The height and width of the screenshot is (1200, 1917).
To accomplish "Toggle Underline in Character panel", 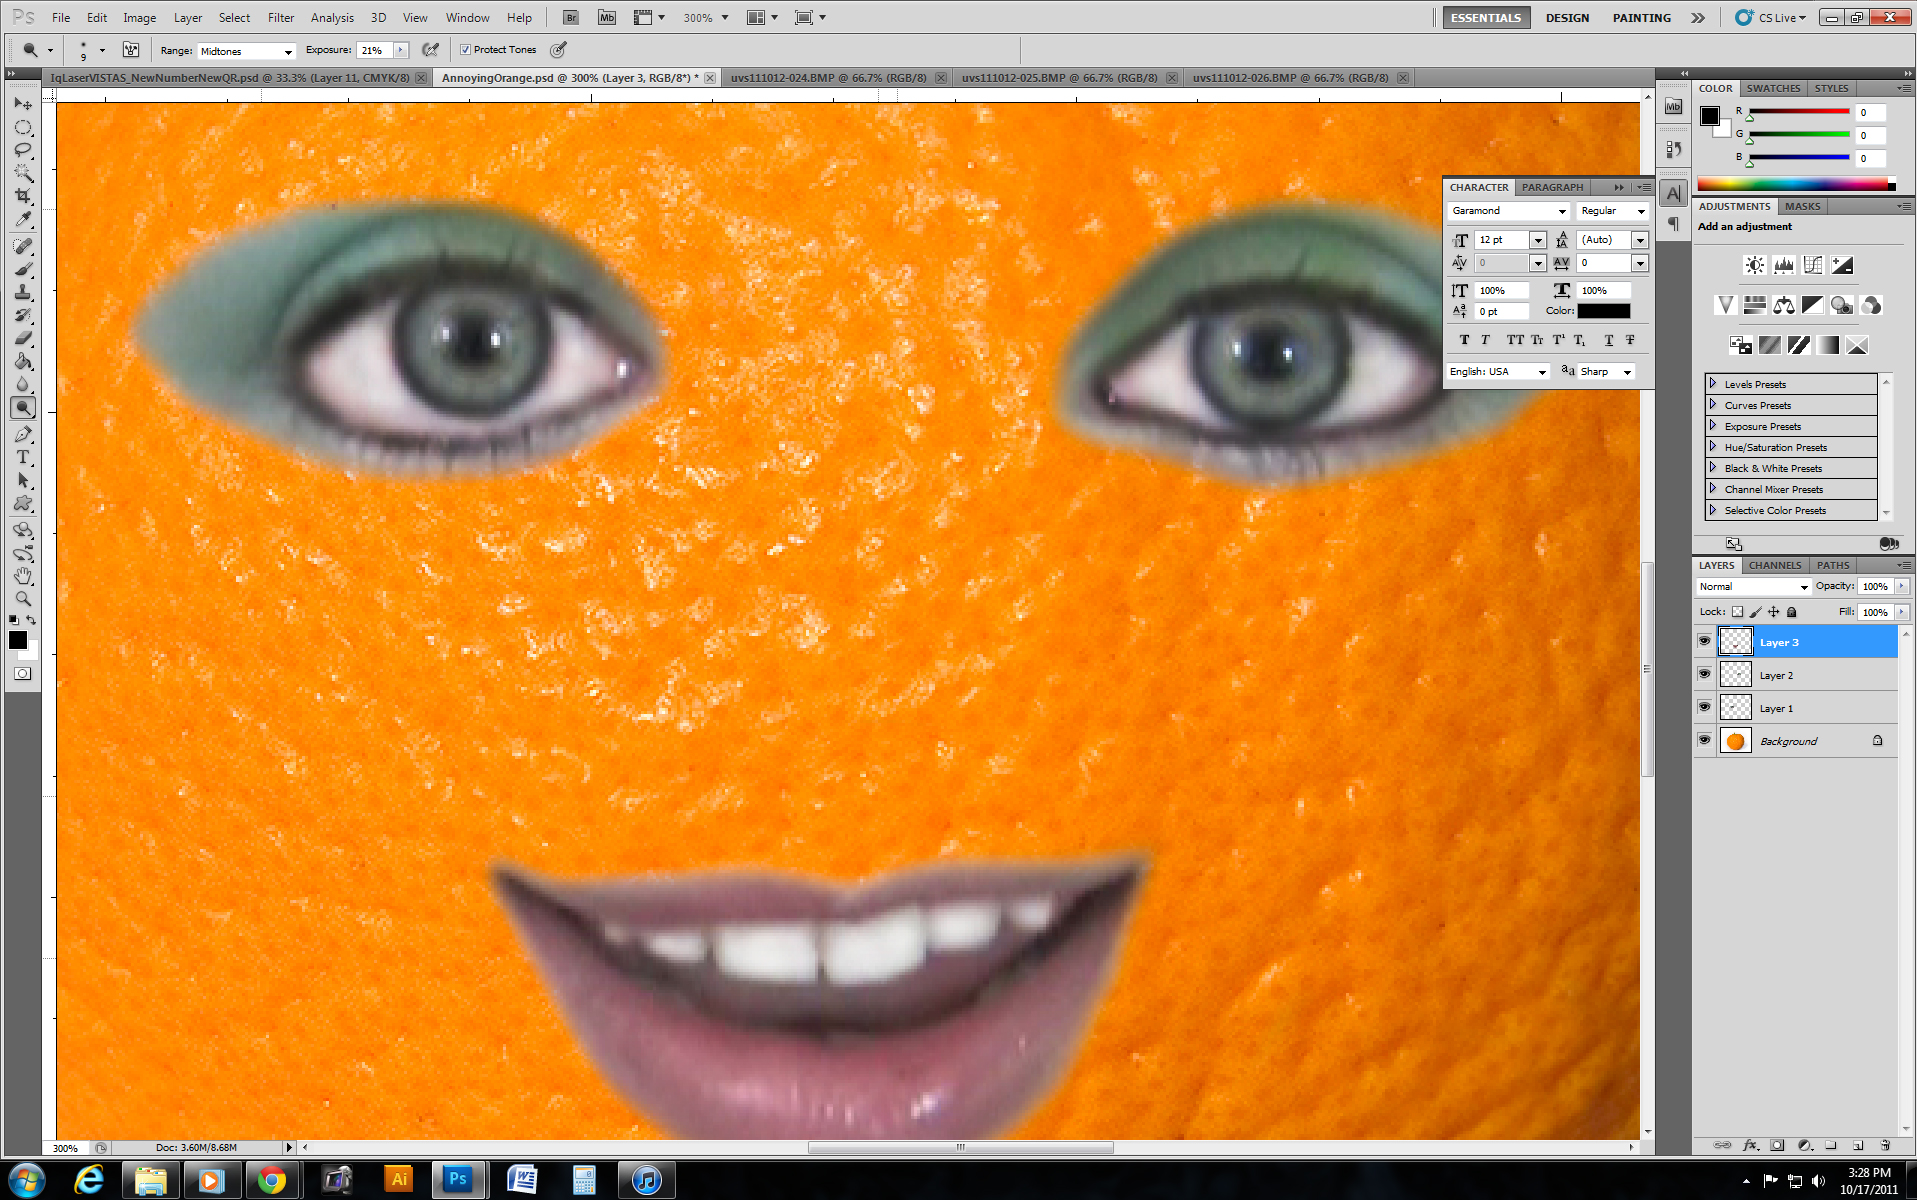I will (1608, 340).
